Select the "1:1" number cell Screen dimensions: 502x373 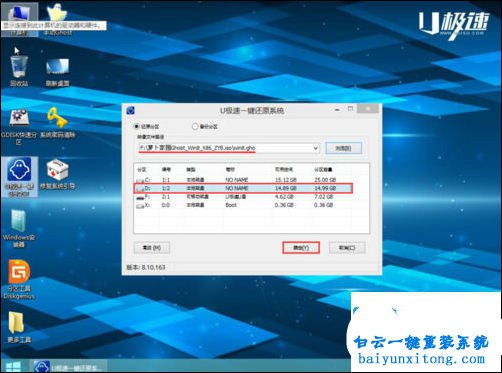tap(166, 180)
